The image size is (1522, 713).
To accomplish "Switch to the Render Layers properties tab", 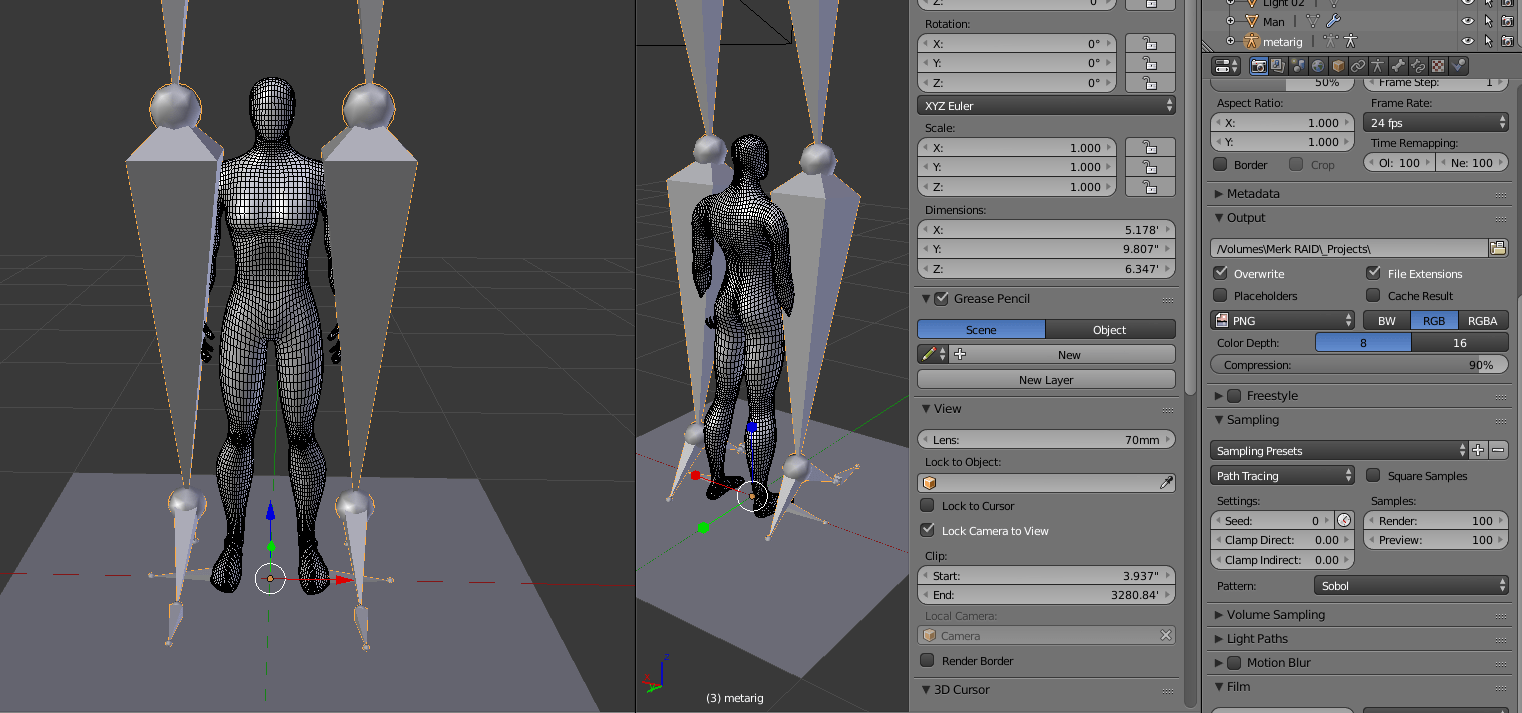I will coord(1278,66).
